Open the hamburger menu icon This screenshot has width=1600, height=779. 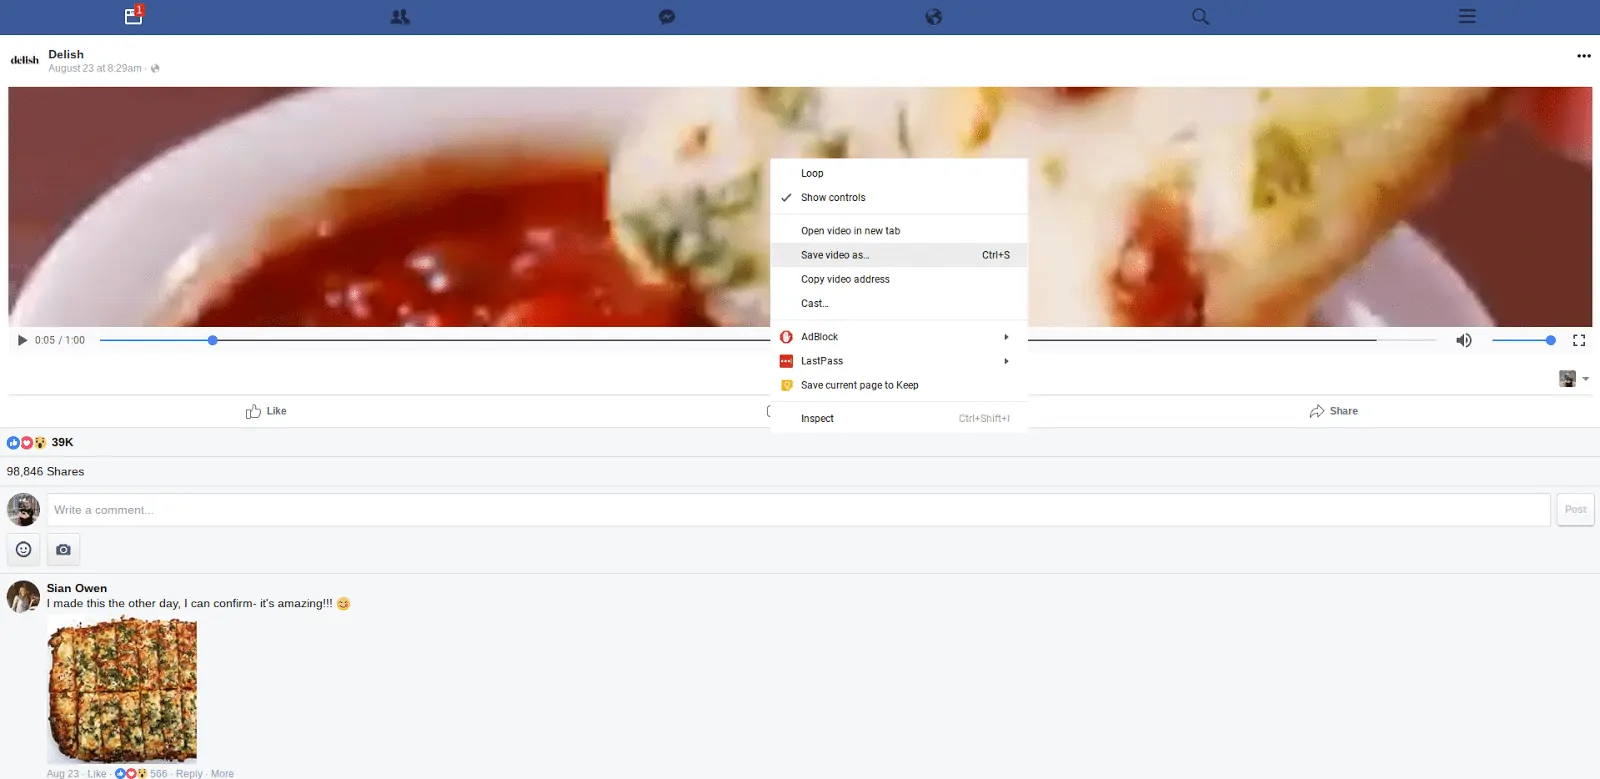click(x=1467, y=17)
